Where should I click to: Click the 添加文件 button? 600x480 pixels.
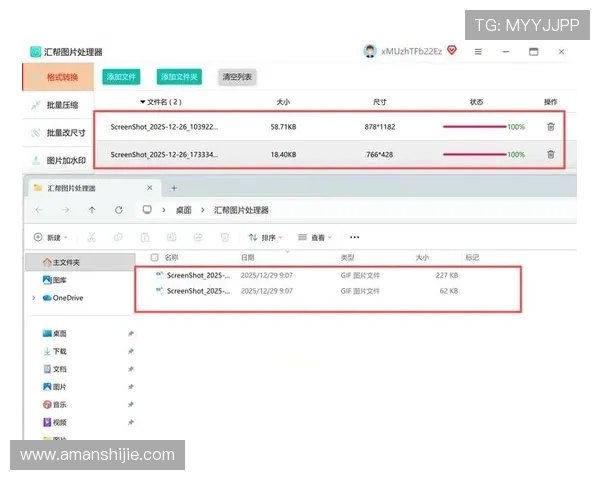pyautogui.click(x=121, y=77)
